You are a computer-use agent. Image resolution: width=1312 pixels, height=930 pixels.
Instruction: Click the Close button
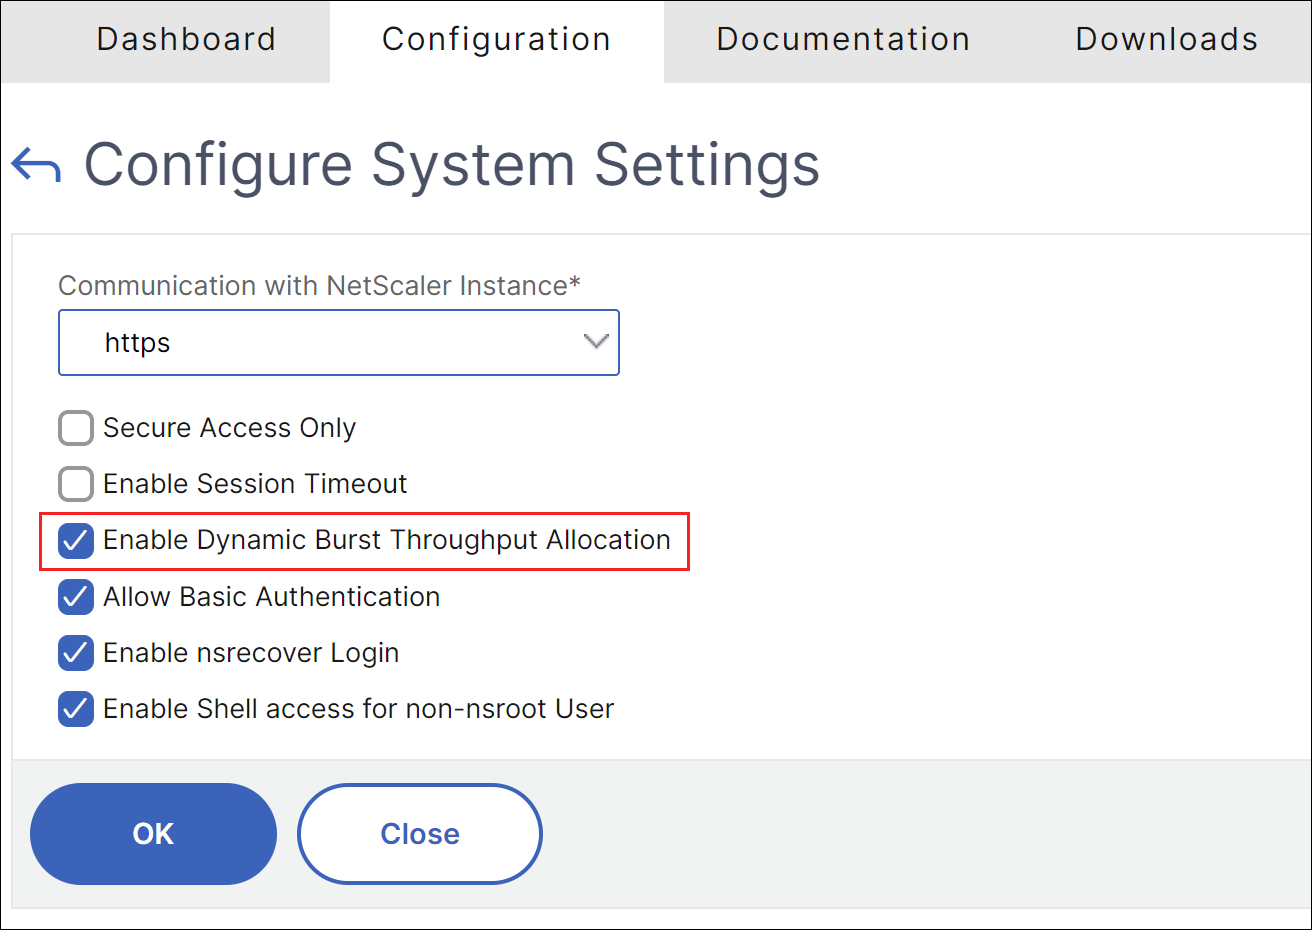coord(420,834)
